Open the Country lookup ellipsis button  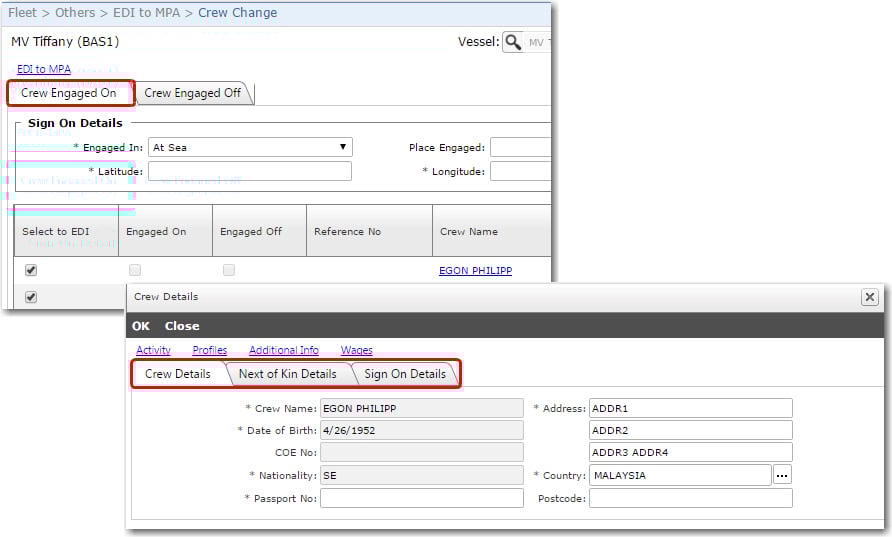point(782,475)
